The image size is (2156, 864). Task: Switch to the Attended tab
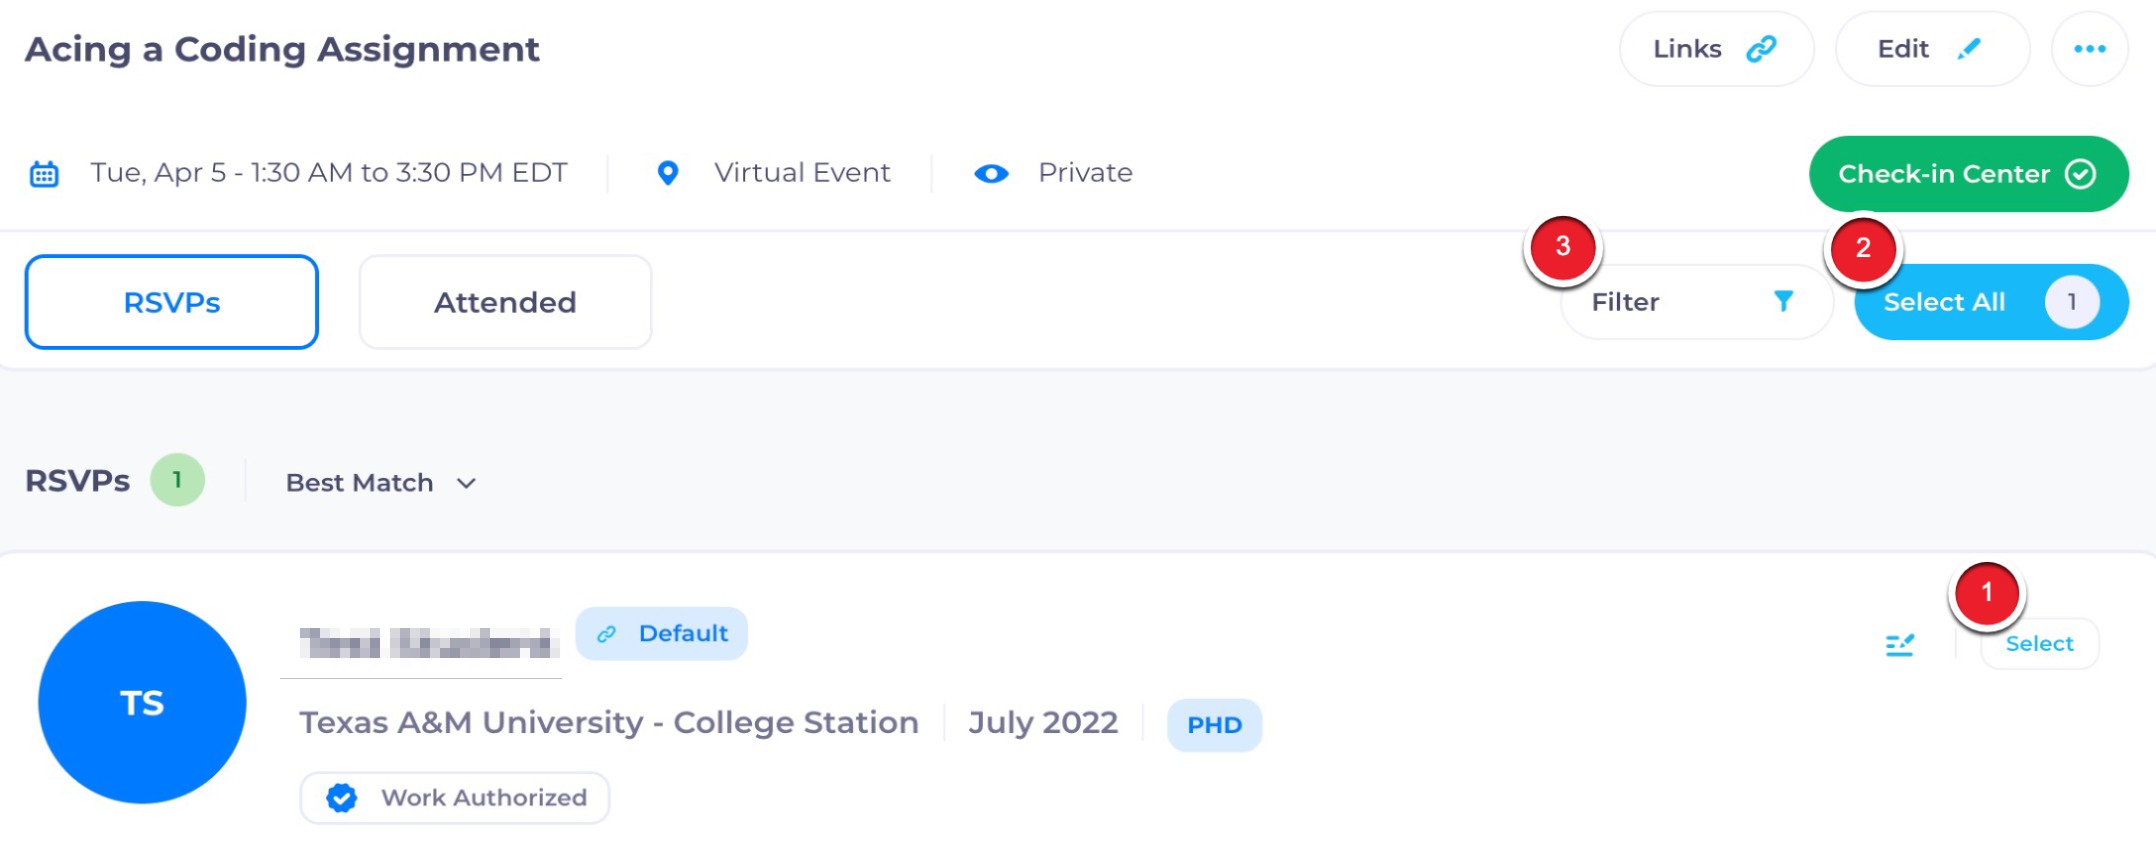click(x=505, y=302)
